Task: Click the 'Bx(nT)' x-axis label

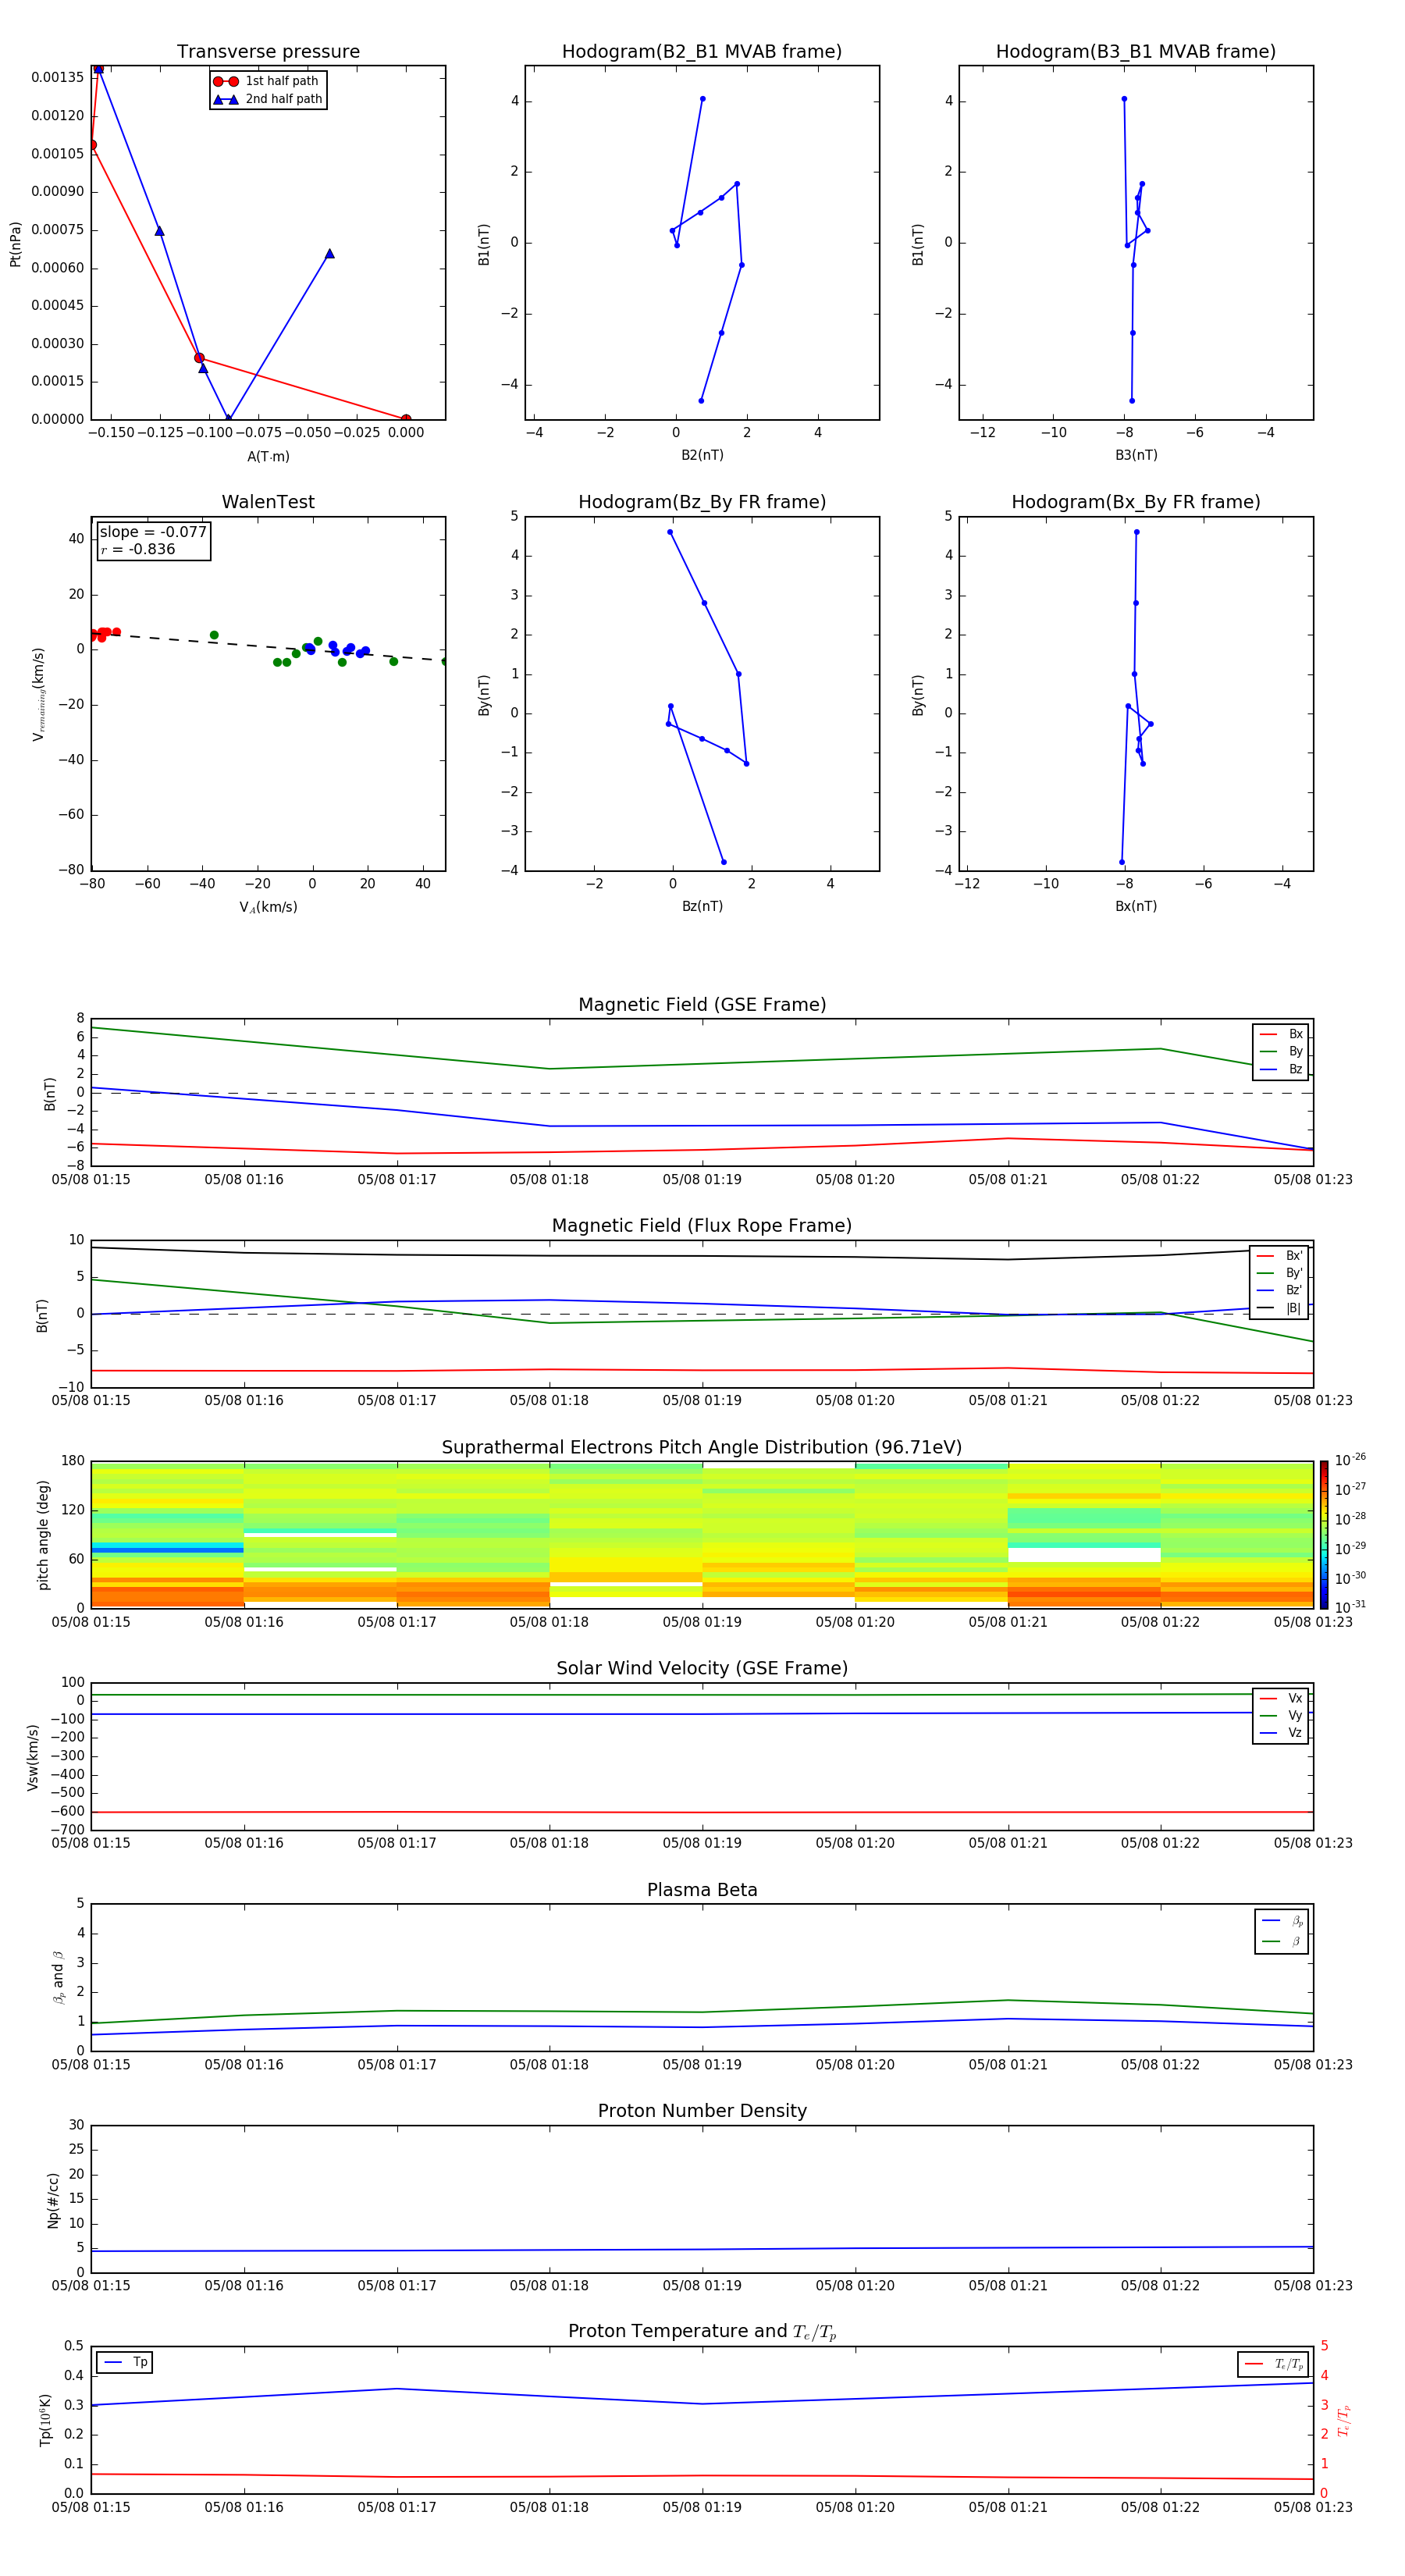Action: coord(1136,906)
